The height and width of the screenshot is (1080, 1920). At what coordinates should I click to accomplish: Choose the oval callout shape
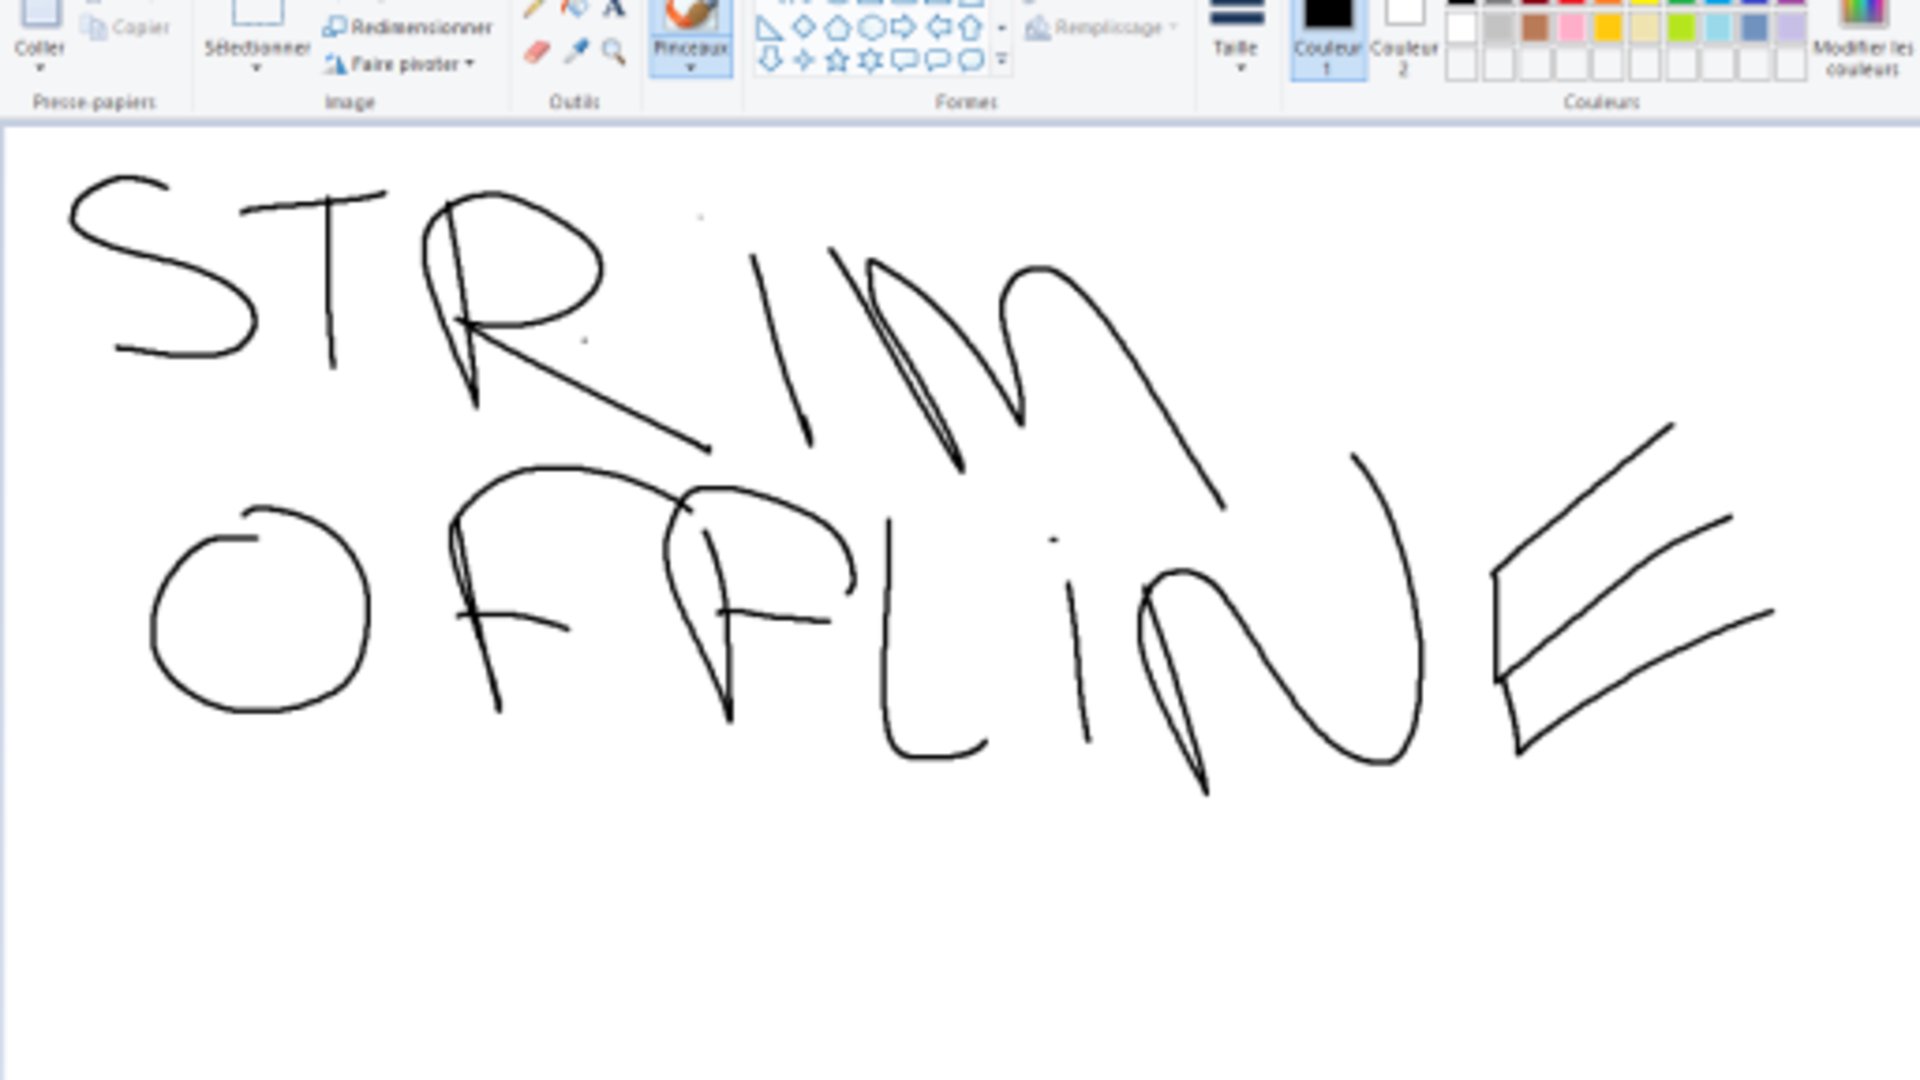938,61
